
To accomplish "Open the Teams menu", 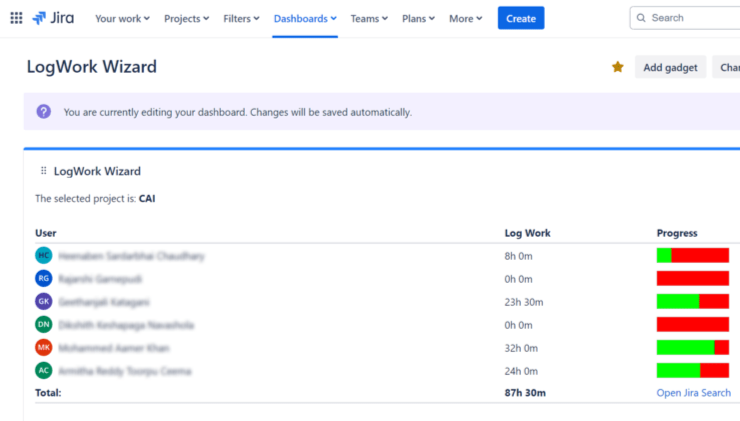I will pyautogui.click(x=370, y=18).
